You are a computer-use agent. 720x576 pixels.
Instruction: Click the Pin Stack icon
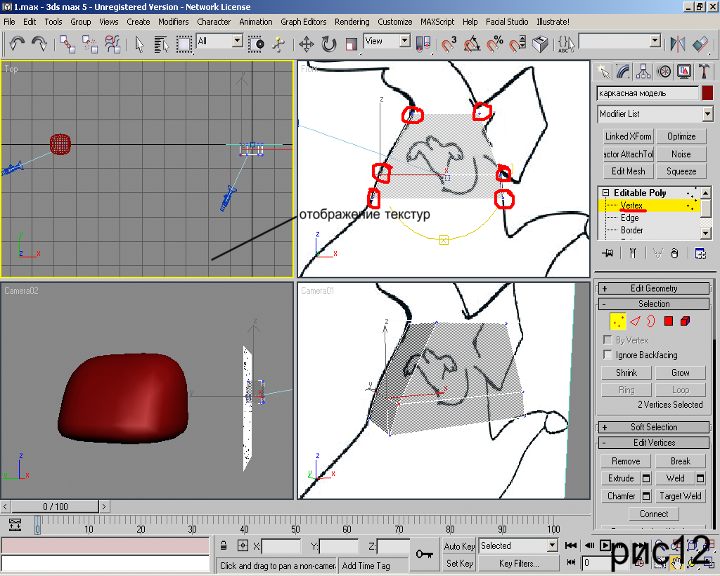(x=605, y=255)
